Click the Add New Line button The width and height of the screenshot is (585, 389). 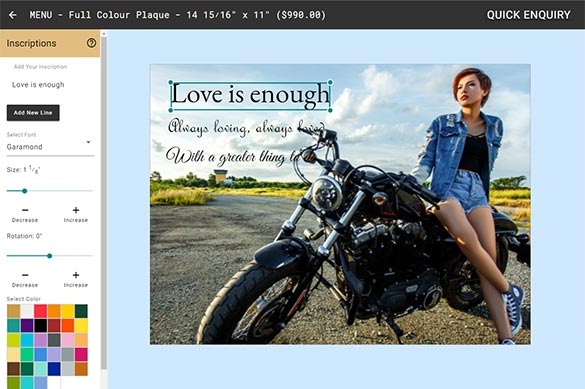(33, 113)
